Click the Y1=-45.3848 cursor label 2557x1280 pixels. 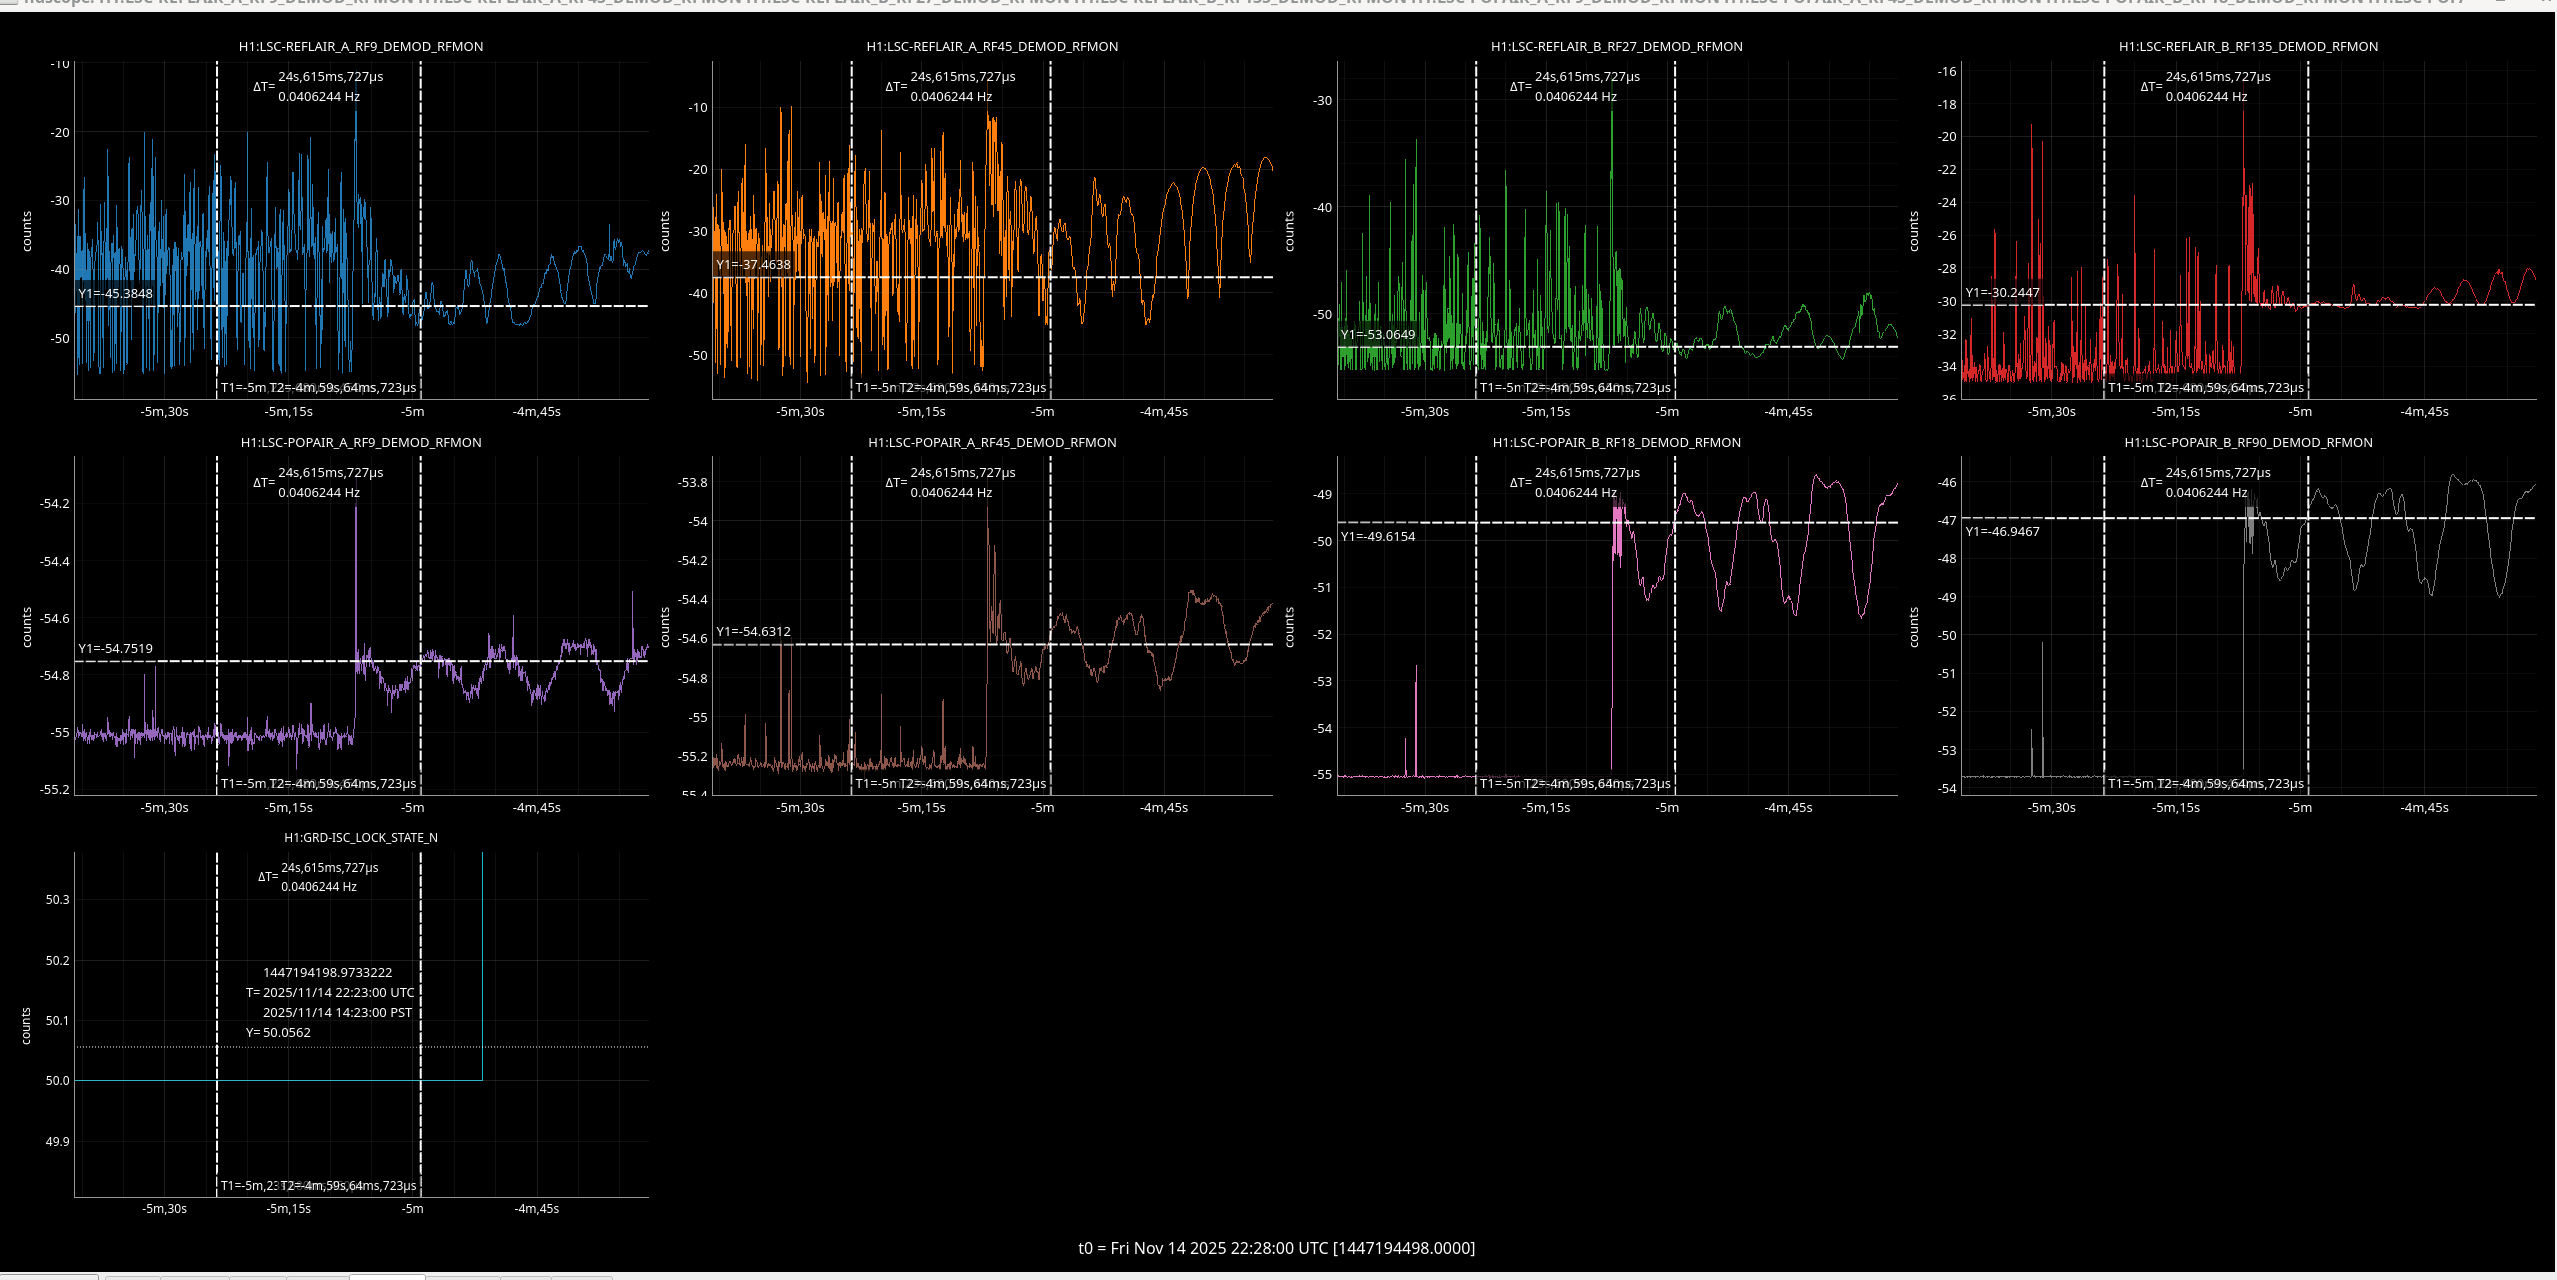click(x=116, y=293)
